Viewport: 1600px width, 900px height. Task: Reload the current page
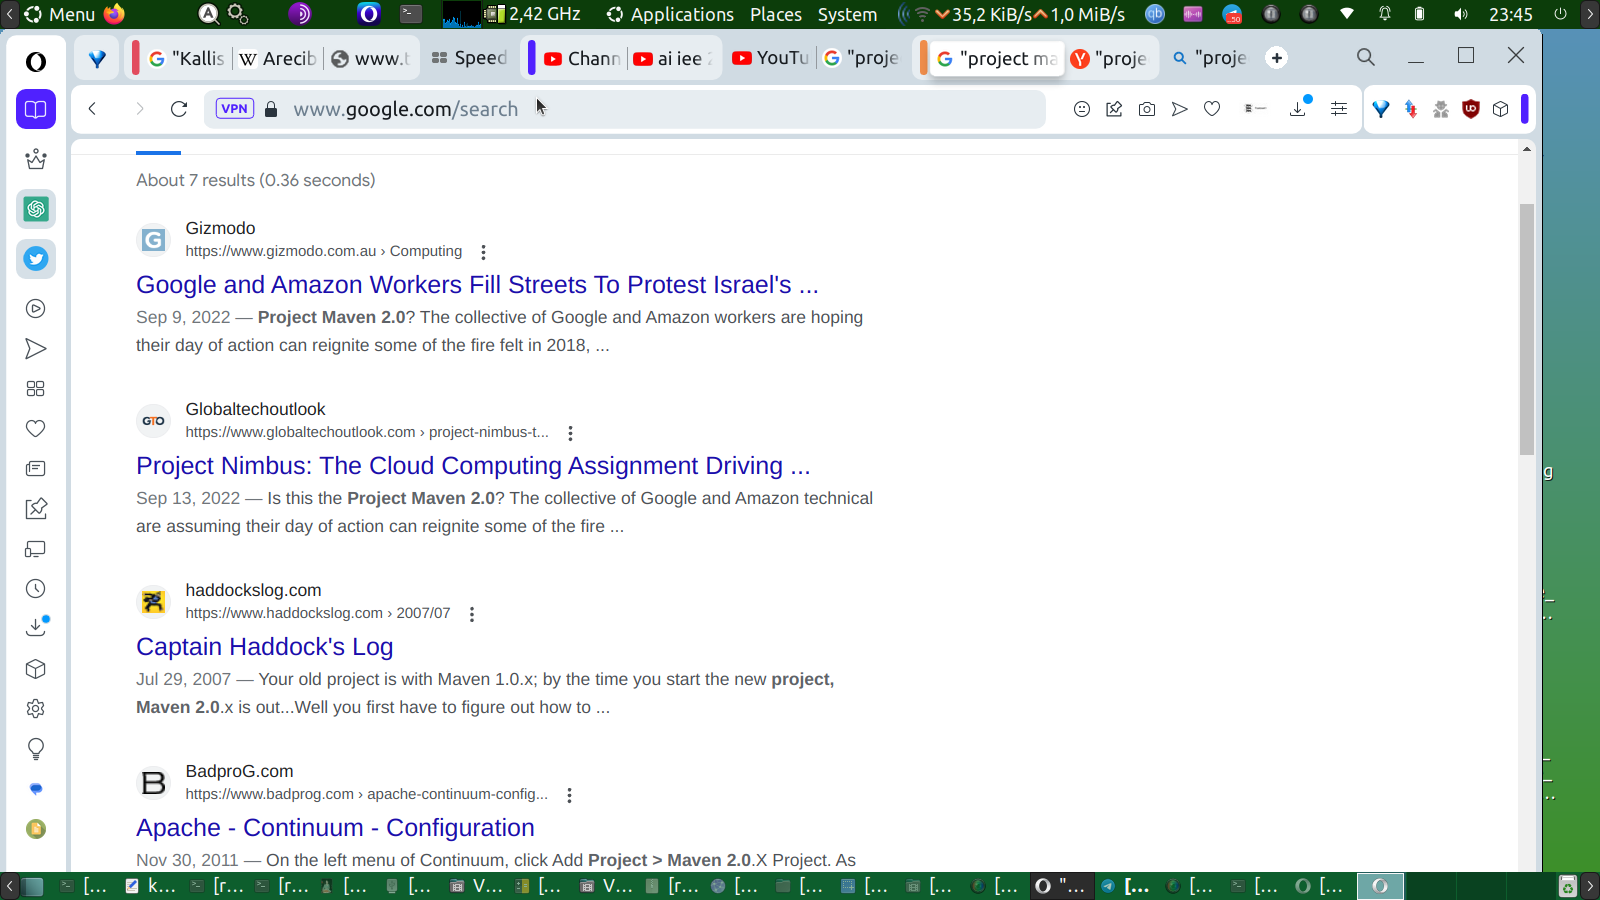tap(179, 109)
